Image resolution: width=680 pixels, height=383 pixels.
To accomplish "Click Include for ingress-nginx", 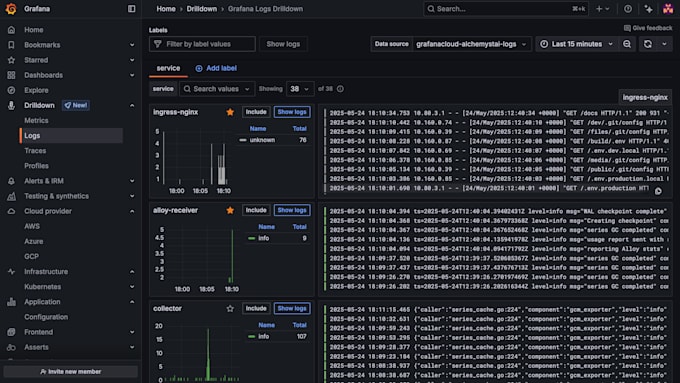I will (x=256, y=112).
